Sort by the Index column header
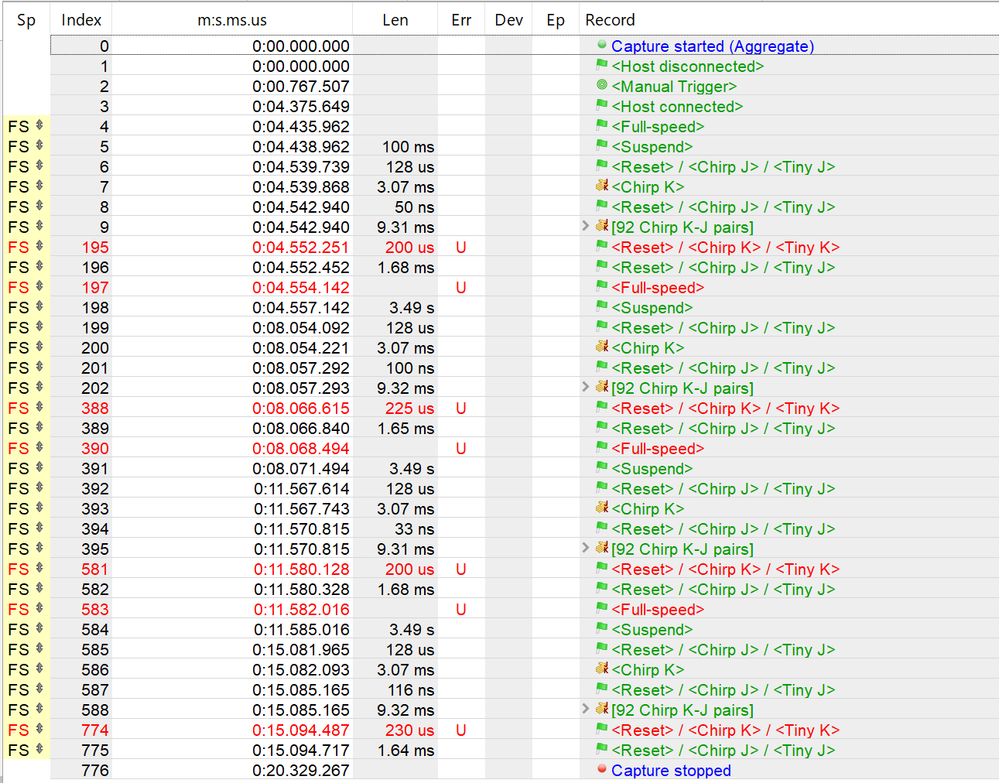 tap(81, 20)
